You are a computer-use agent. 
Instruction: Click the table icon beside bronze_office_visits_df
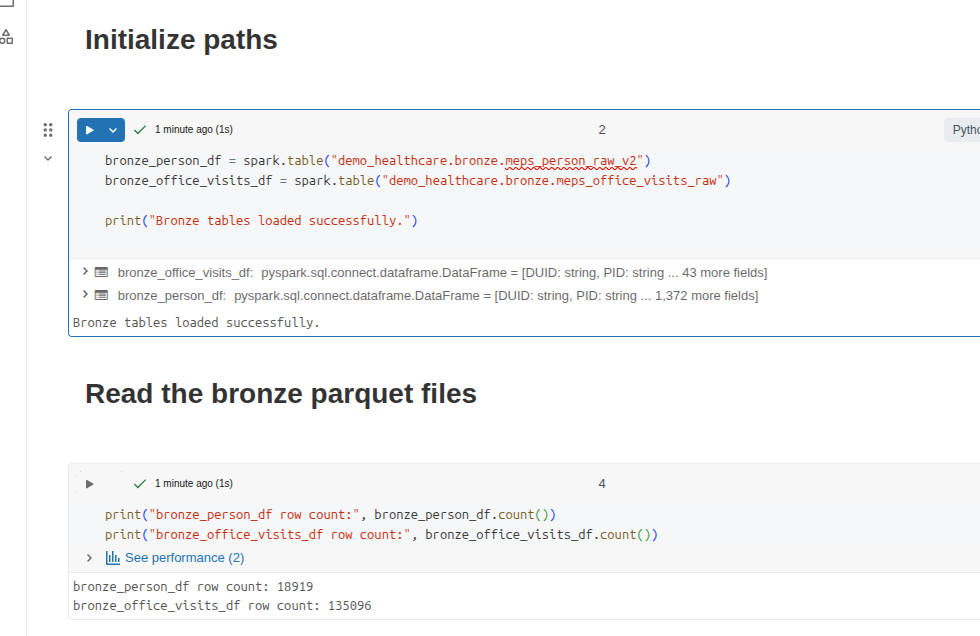102,271
